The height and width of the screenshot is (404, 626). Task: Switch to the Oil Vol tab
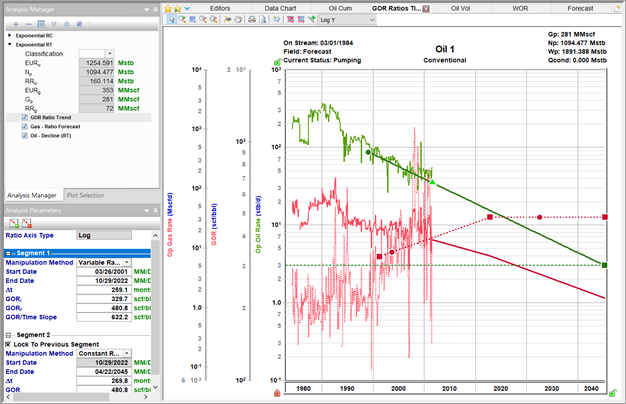pyautogui.click(x=460, y=8)
